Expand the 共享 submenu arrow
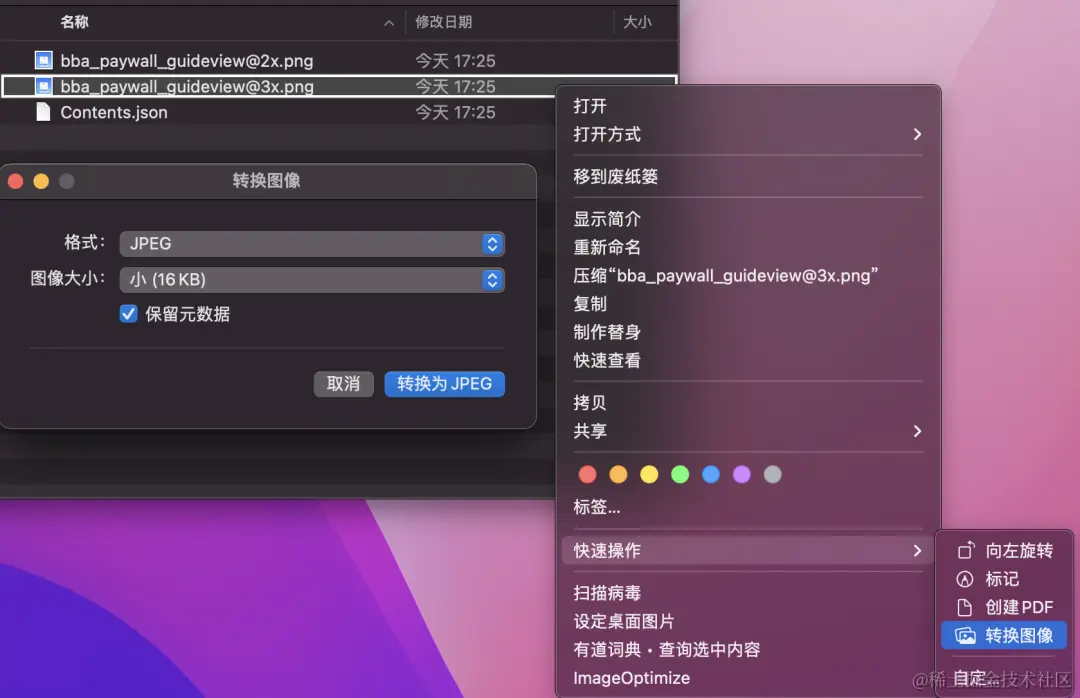The height and width of the screenshot is (698, 1080). 917,431
